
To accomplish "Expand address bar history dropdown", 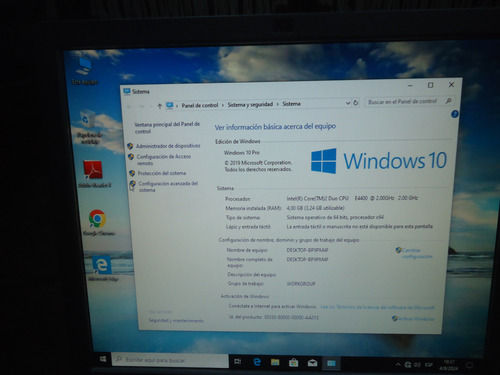I will 348,103.
